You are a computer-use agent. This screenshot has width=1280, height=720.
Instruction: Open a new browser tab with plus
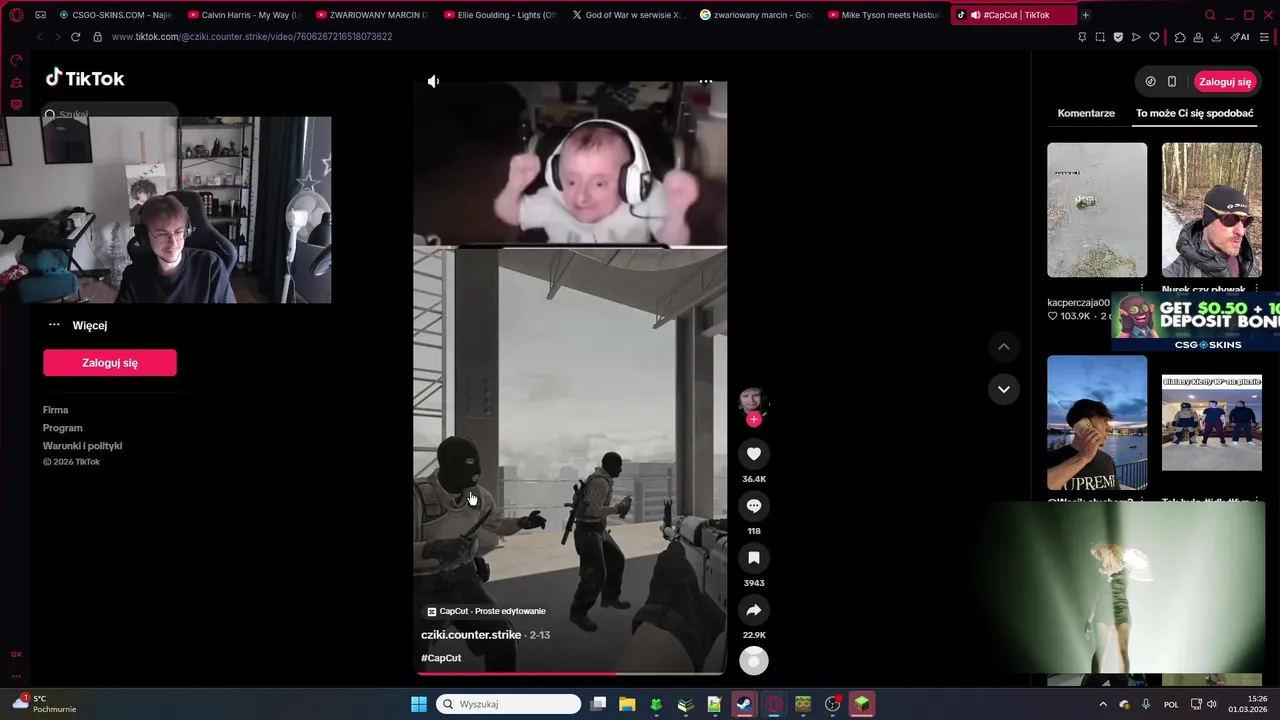pyautogui.click(x=1085, y=15)
